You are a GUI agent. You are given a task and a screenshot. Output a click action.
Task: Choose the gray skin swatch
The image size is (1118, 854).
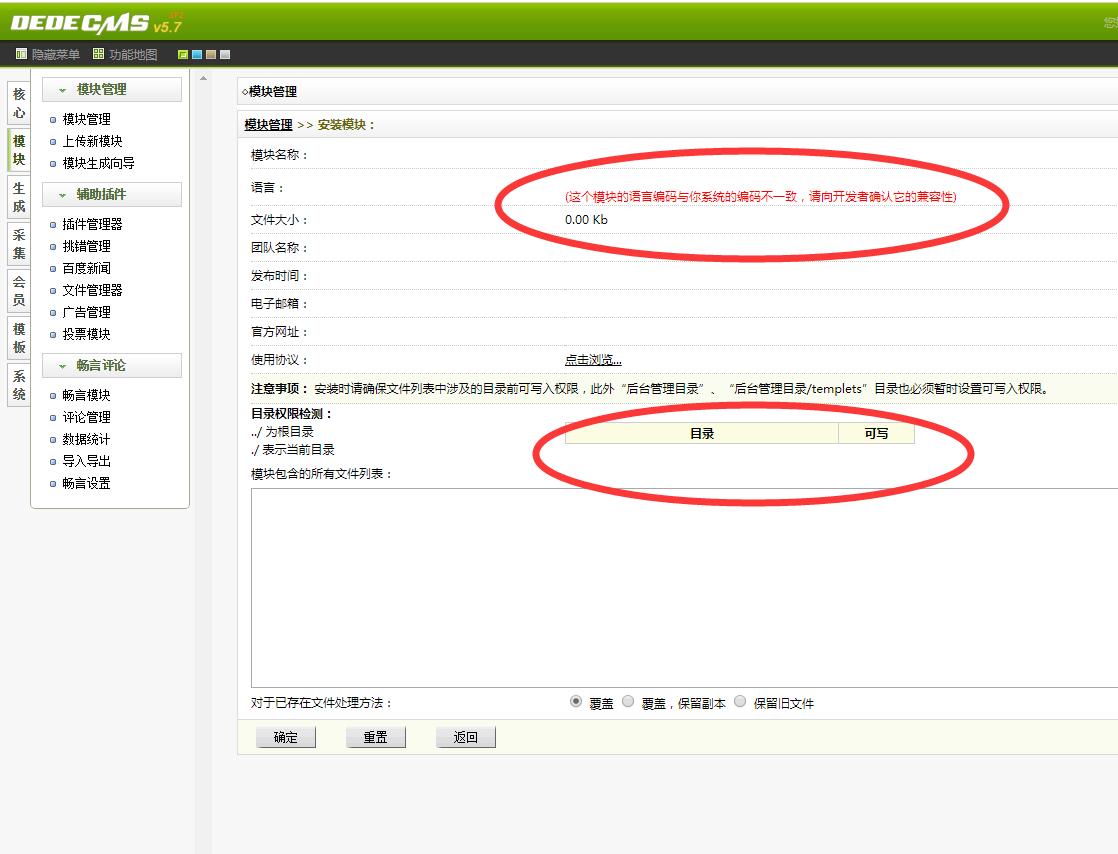coord(225,54)
